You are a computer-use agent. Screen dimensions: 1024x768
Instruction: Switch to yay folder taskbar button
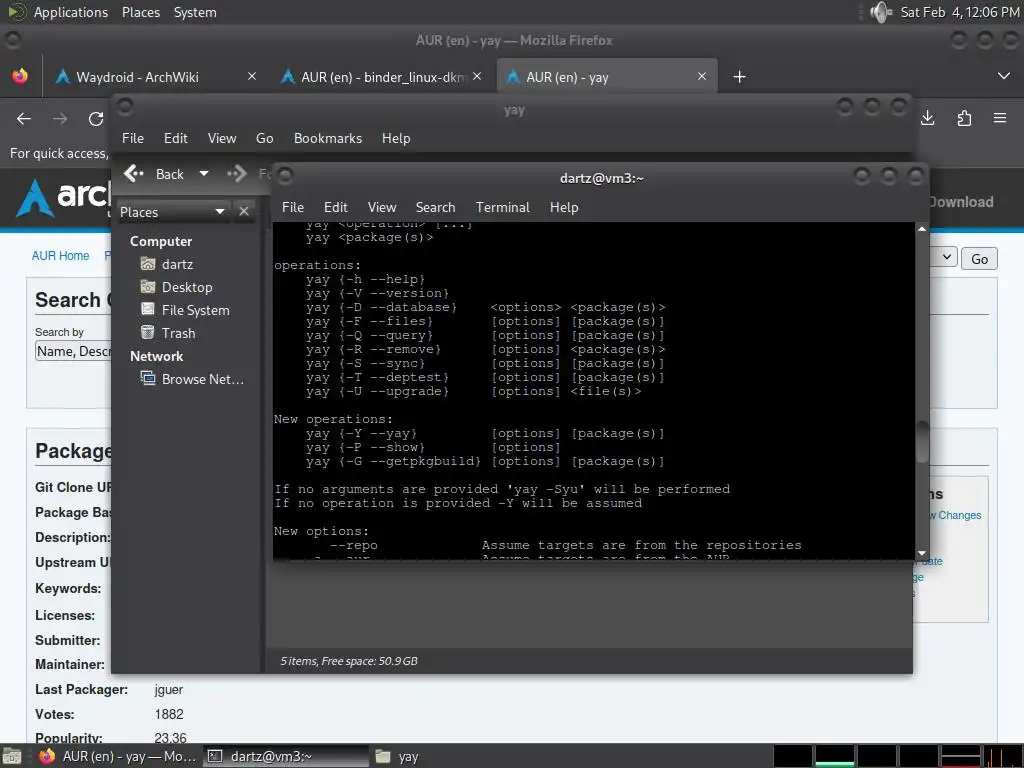397,756
